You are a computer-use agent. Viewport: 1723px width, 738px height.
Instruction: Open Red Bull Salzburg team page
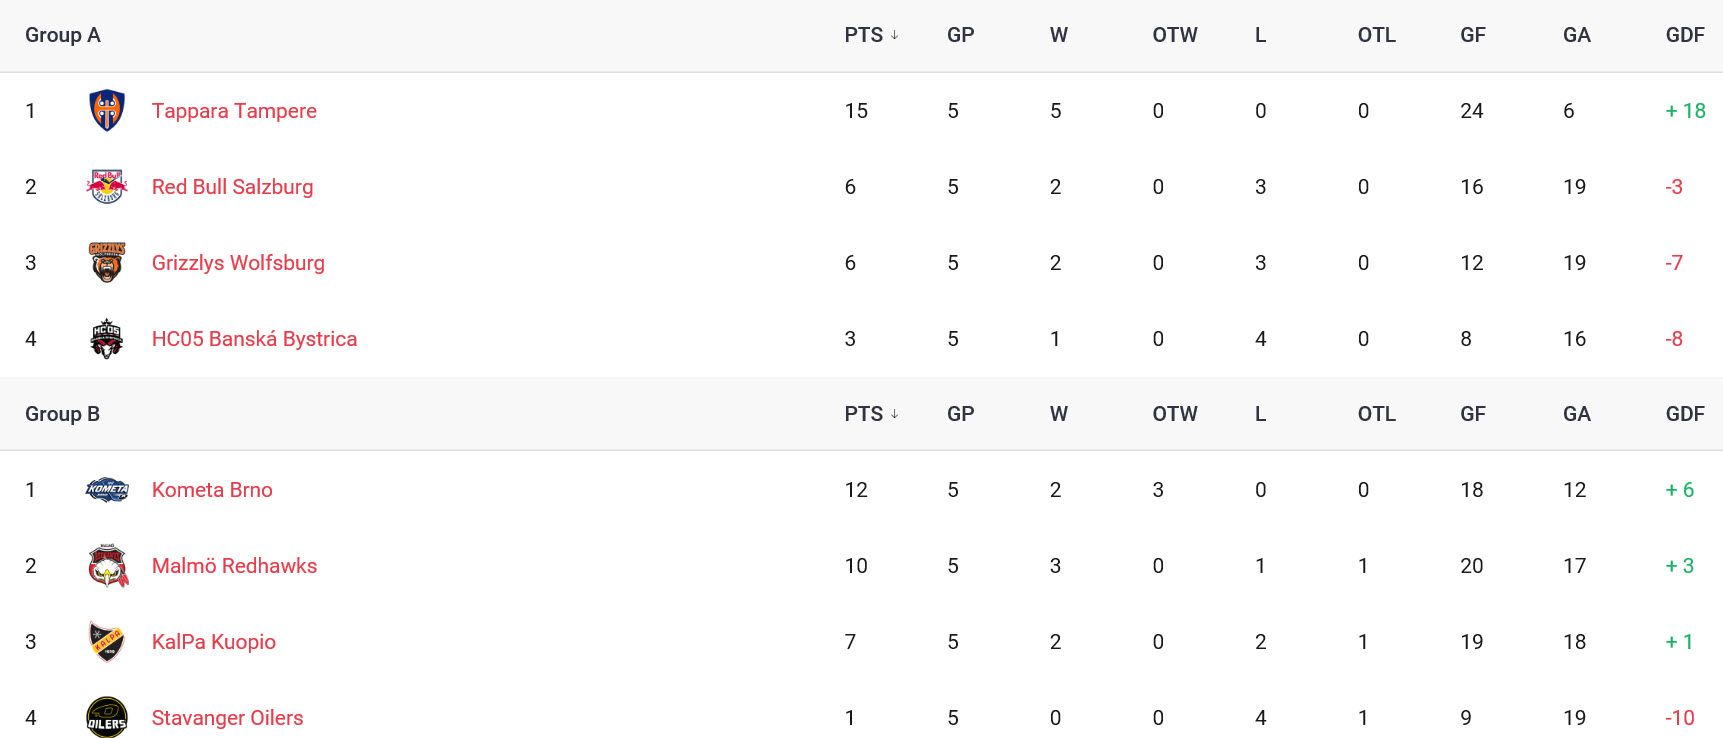(x=232, y=187)
